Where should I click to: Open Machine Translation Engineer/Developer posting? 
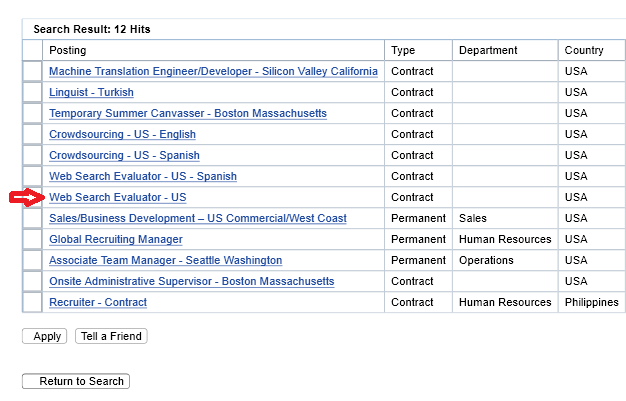(213, 72)
